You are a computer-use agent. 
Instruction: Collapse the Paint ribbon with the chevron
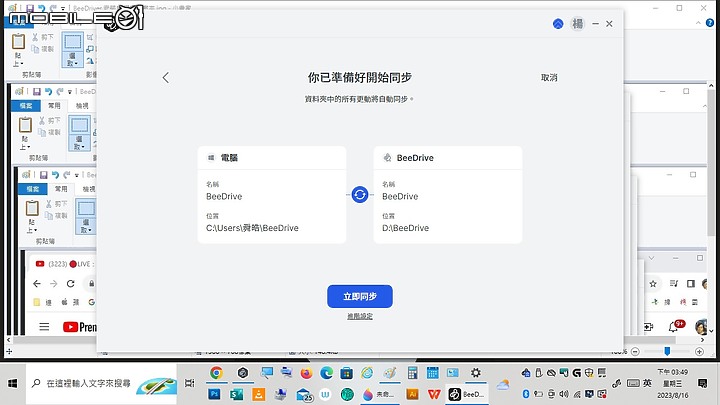click(x=698, y=22)
